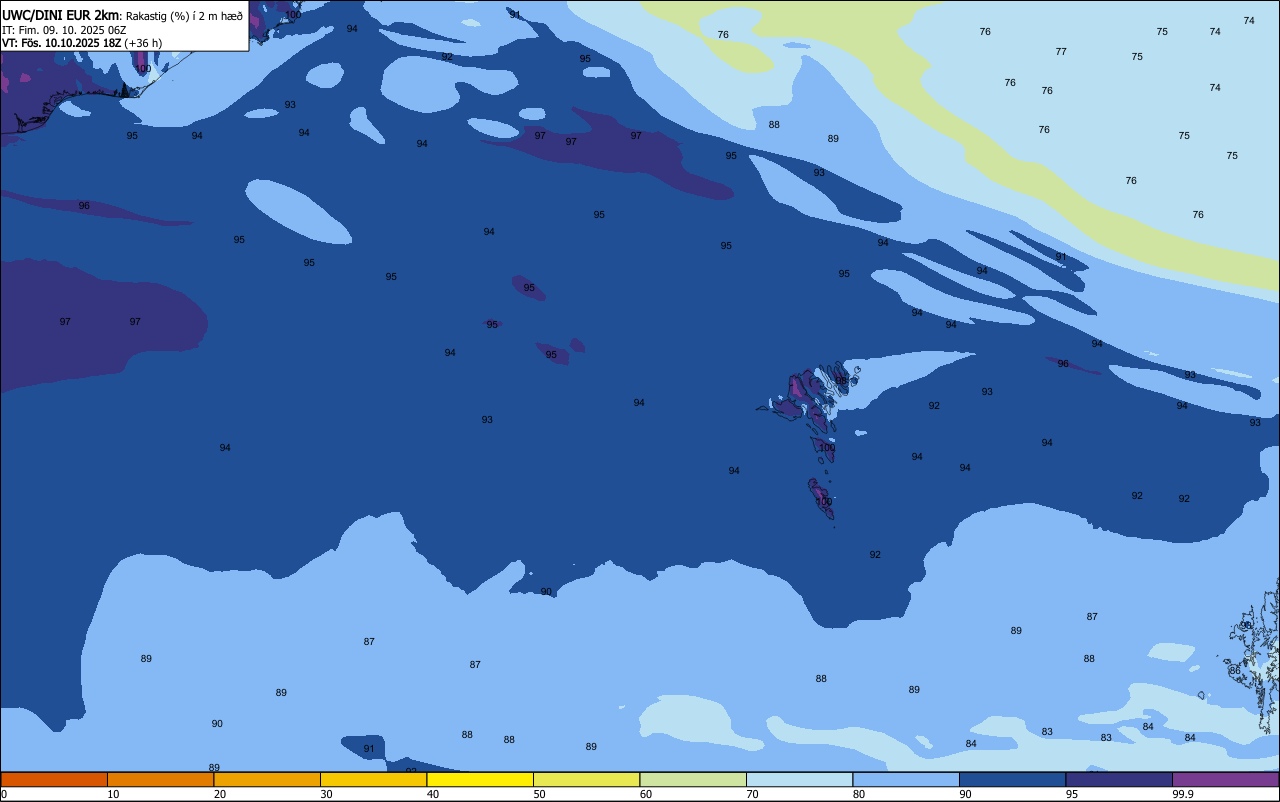Click the '(+36 h)' forecast offset text
The height and width of the screenshot is (802, 1280).
coord(143,43)
